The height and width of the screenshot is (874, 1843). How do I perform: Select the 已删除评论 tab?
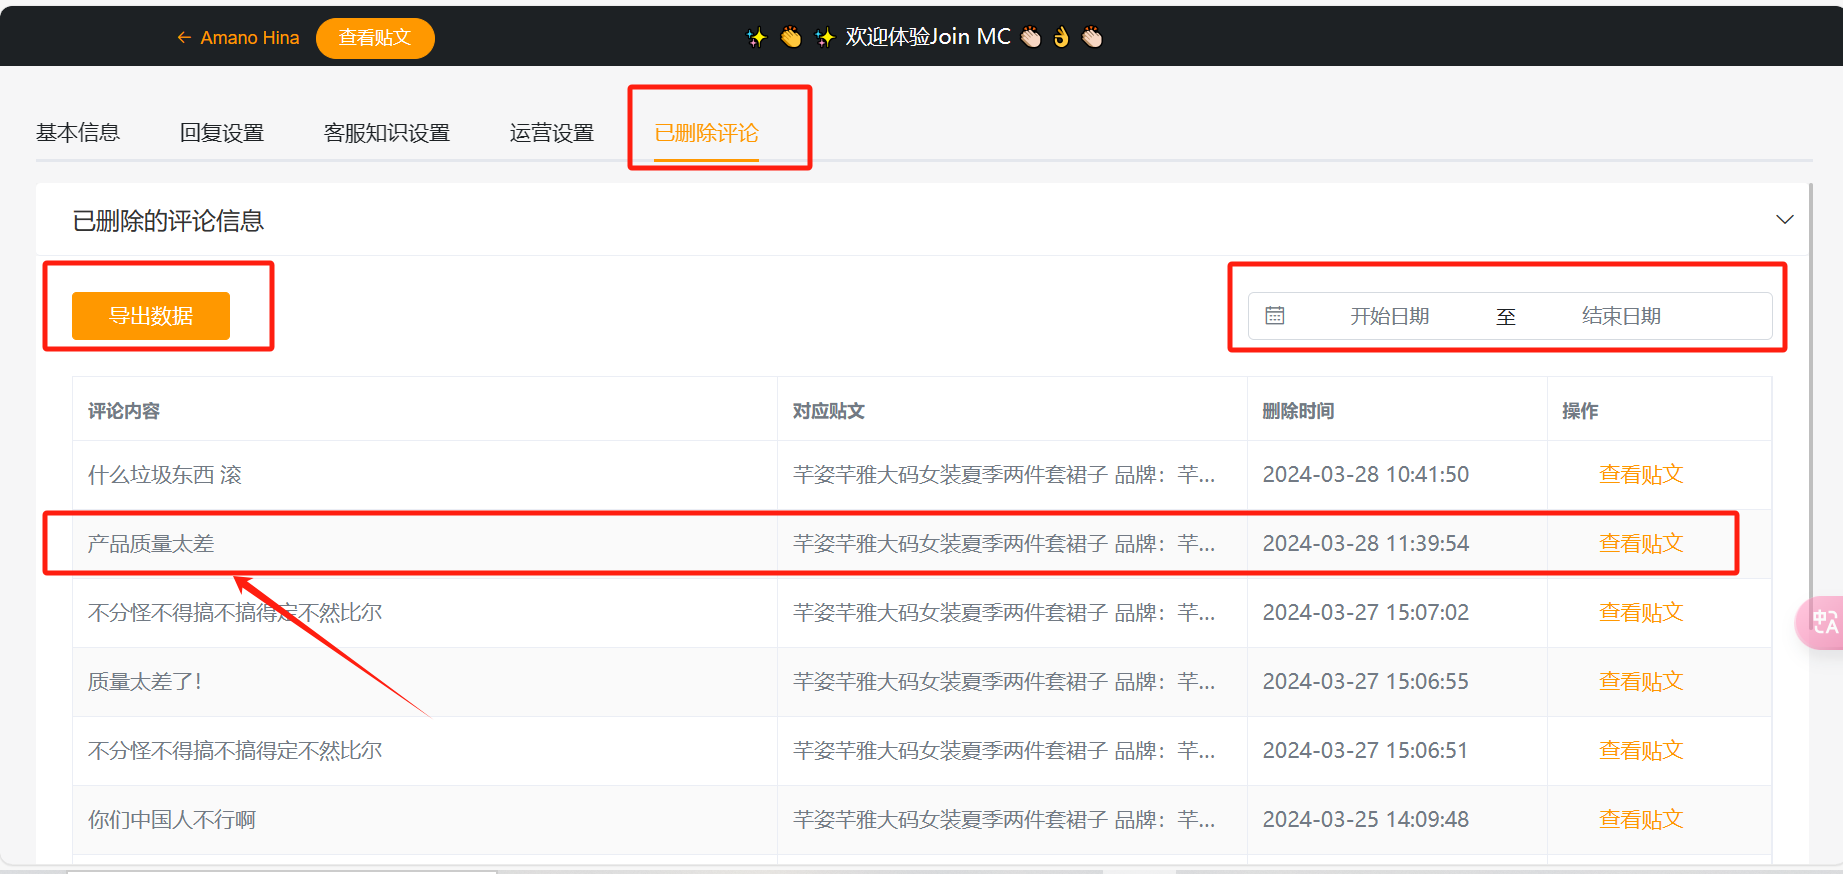(706, 133)
